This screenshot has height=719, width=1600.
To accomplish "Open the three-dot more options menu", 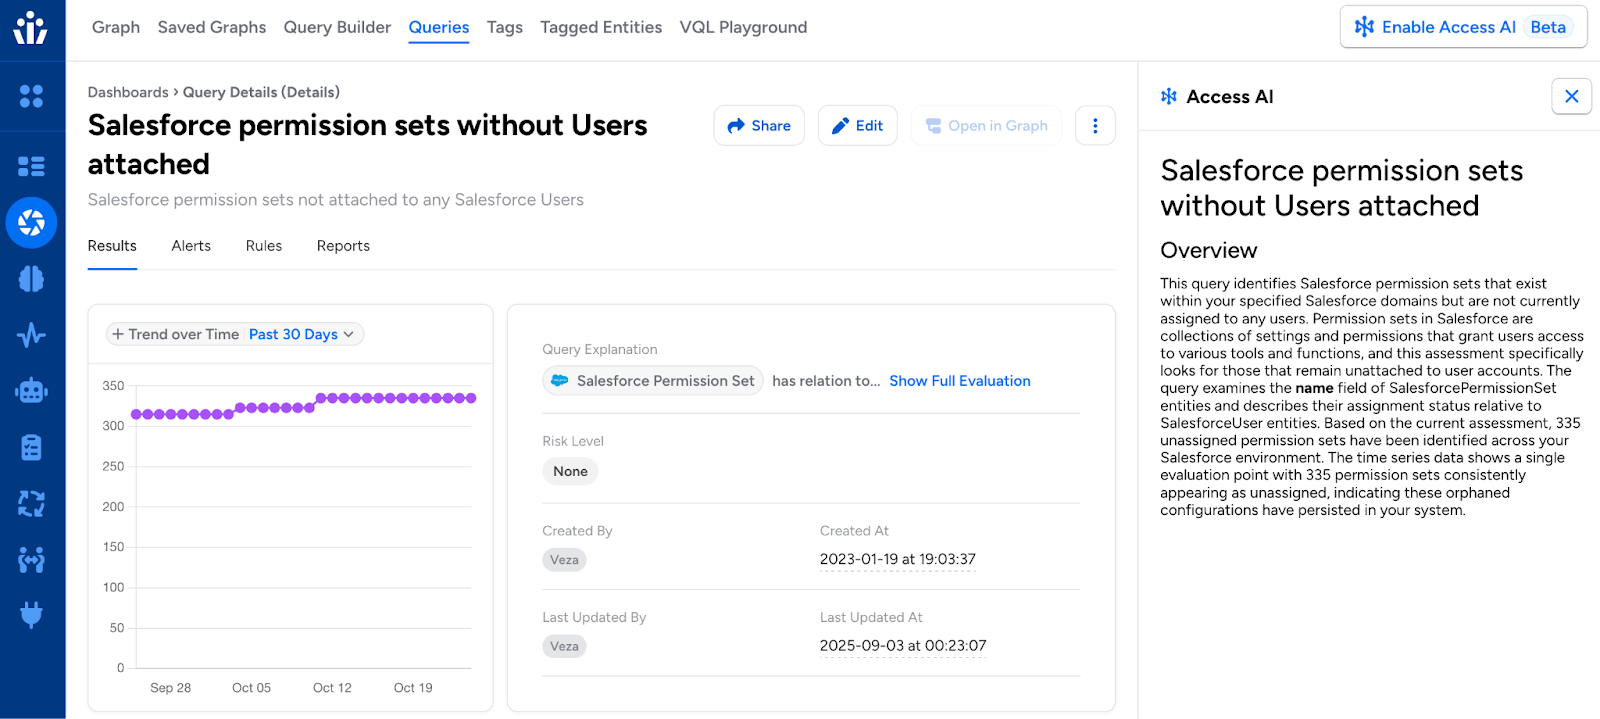I will click(1095, 126).
